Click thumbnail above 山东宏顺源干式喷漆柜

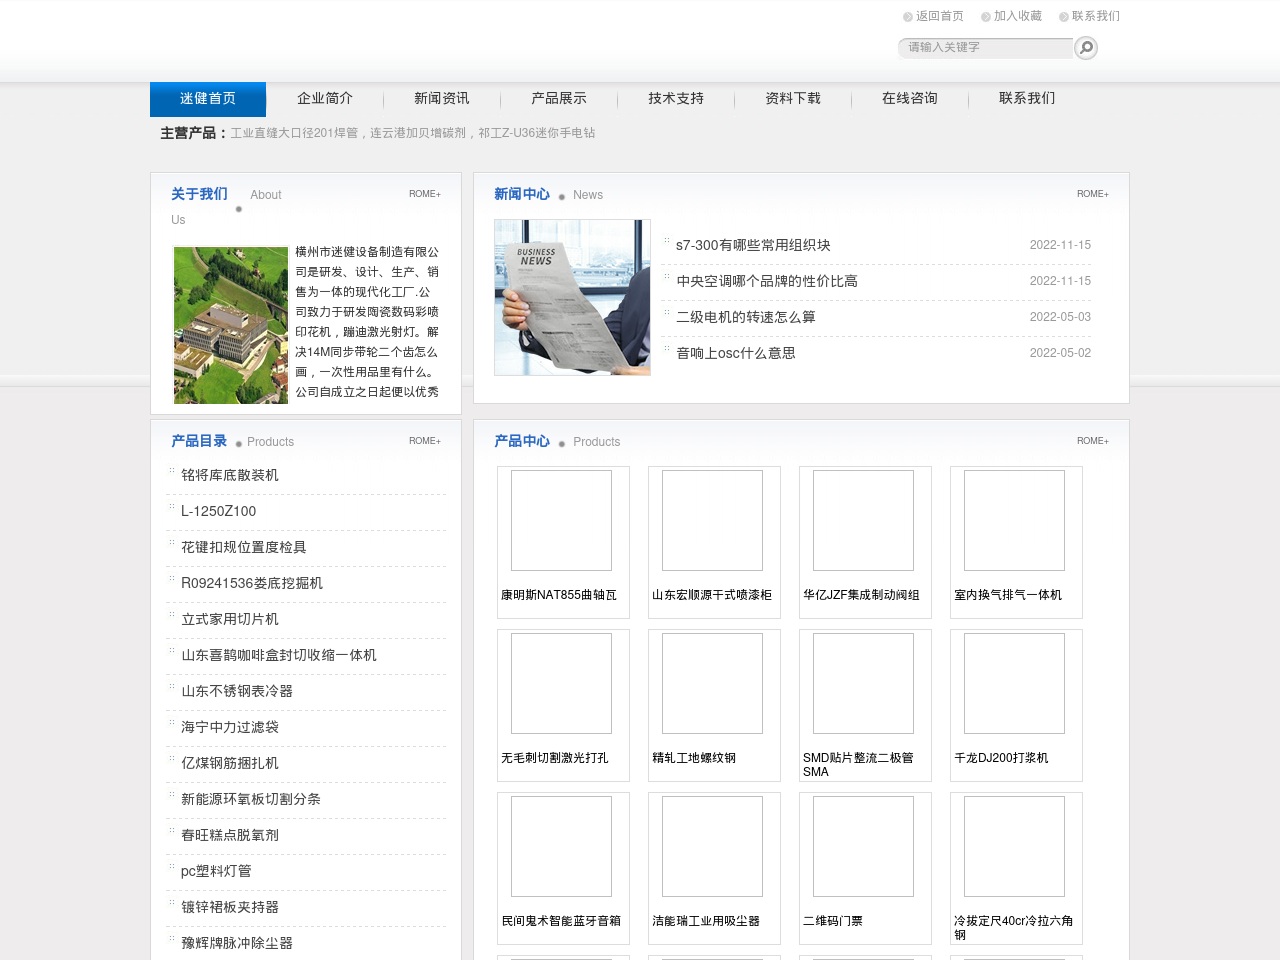pos(712,521)
